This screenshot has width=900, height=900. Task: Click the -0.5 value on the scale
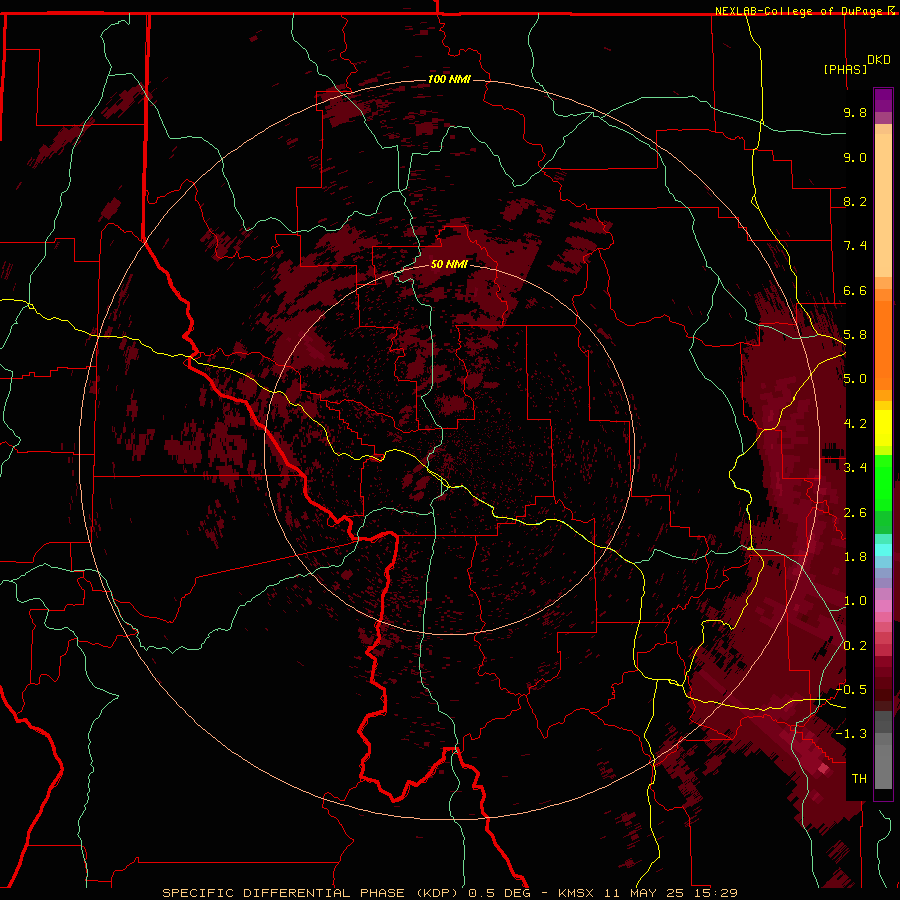pyautogui.click(x=851, y=690)
